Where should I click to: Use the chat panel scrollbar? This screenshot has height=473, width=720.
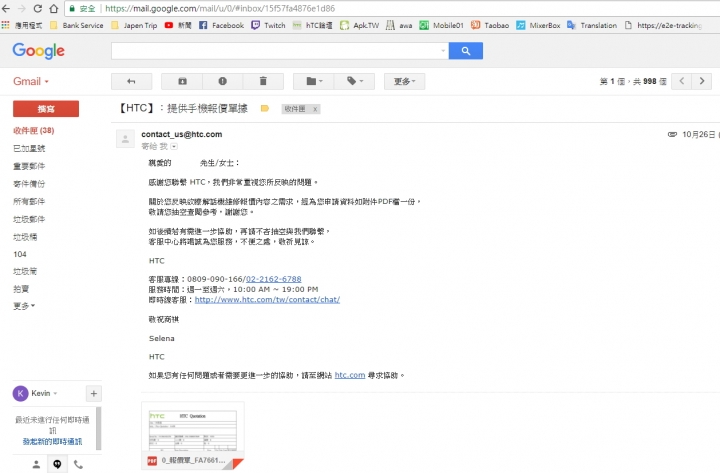[x=98, y=428]
